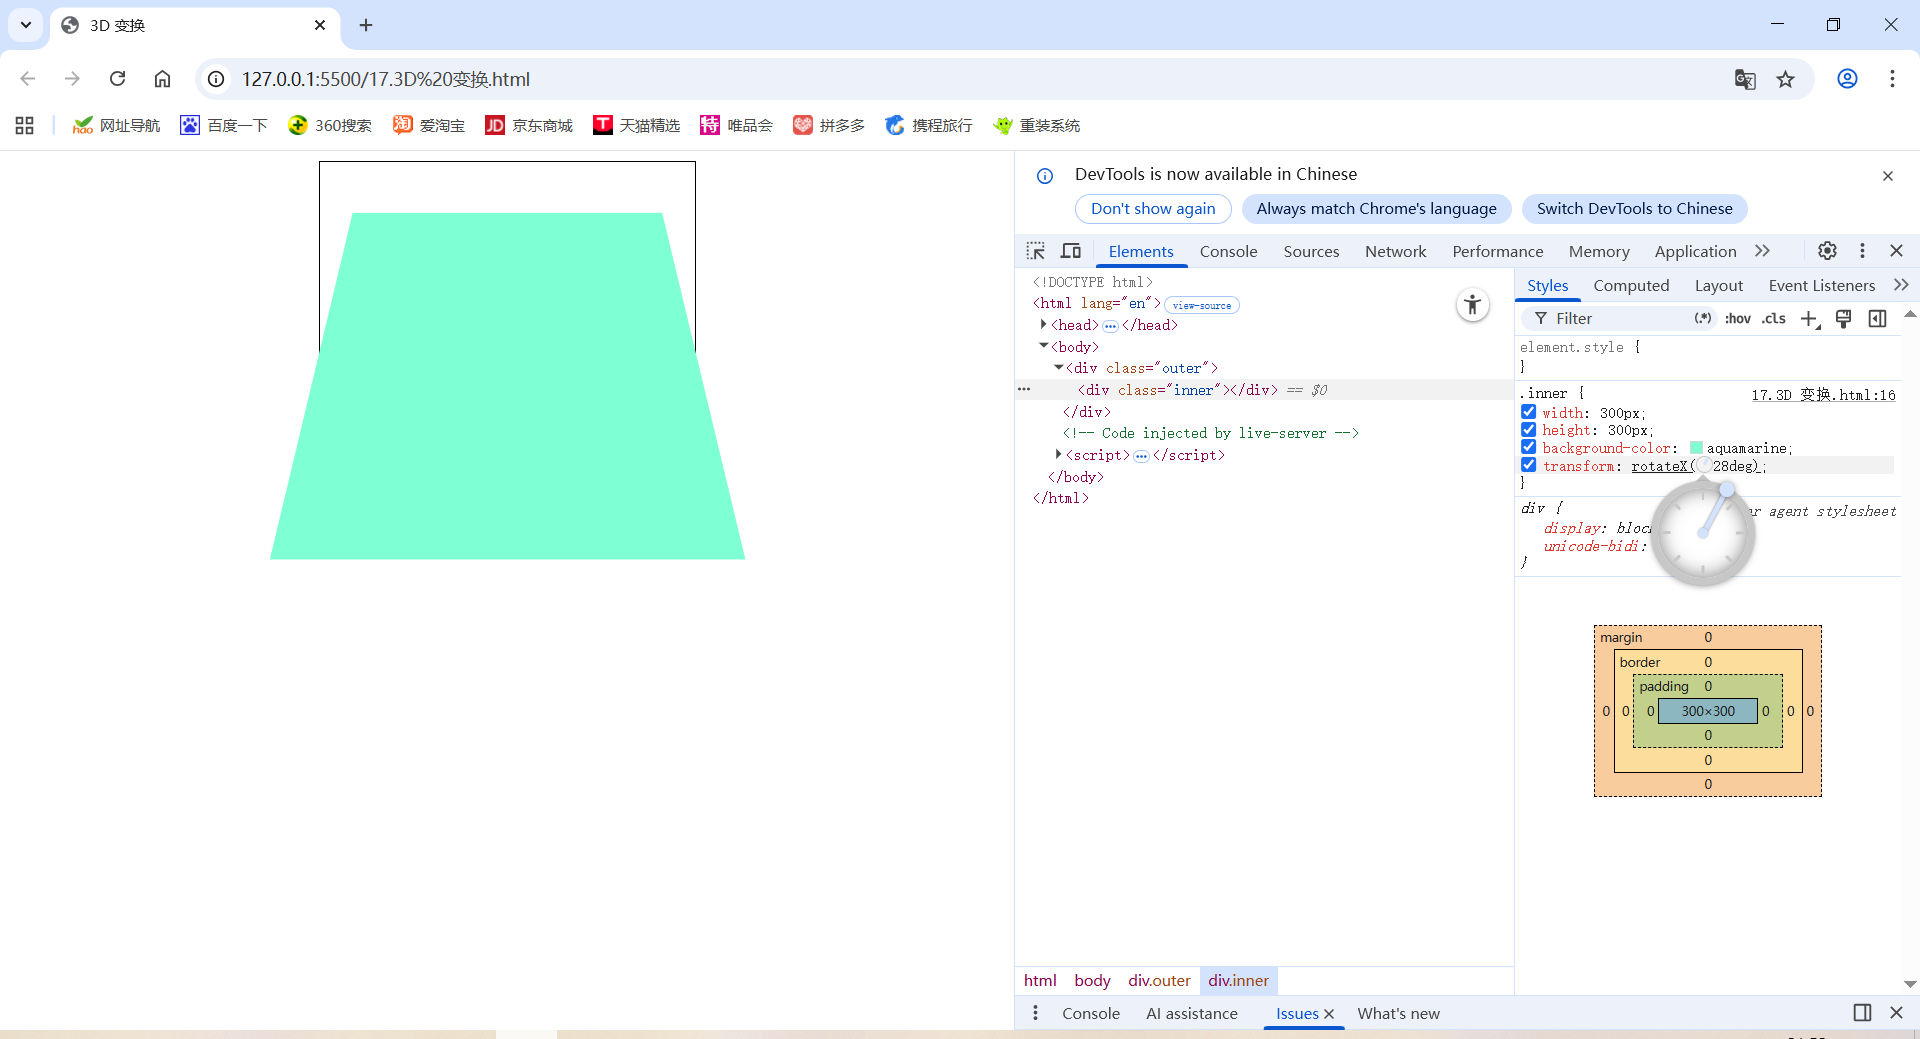Bookmark this page with the star icon
This screenshot has height=1039, width=1920.
point(1786,79)
